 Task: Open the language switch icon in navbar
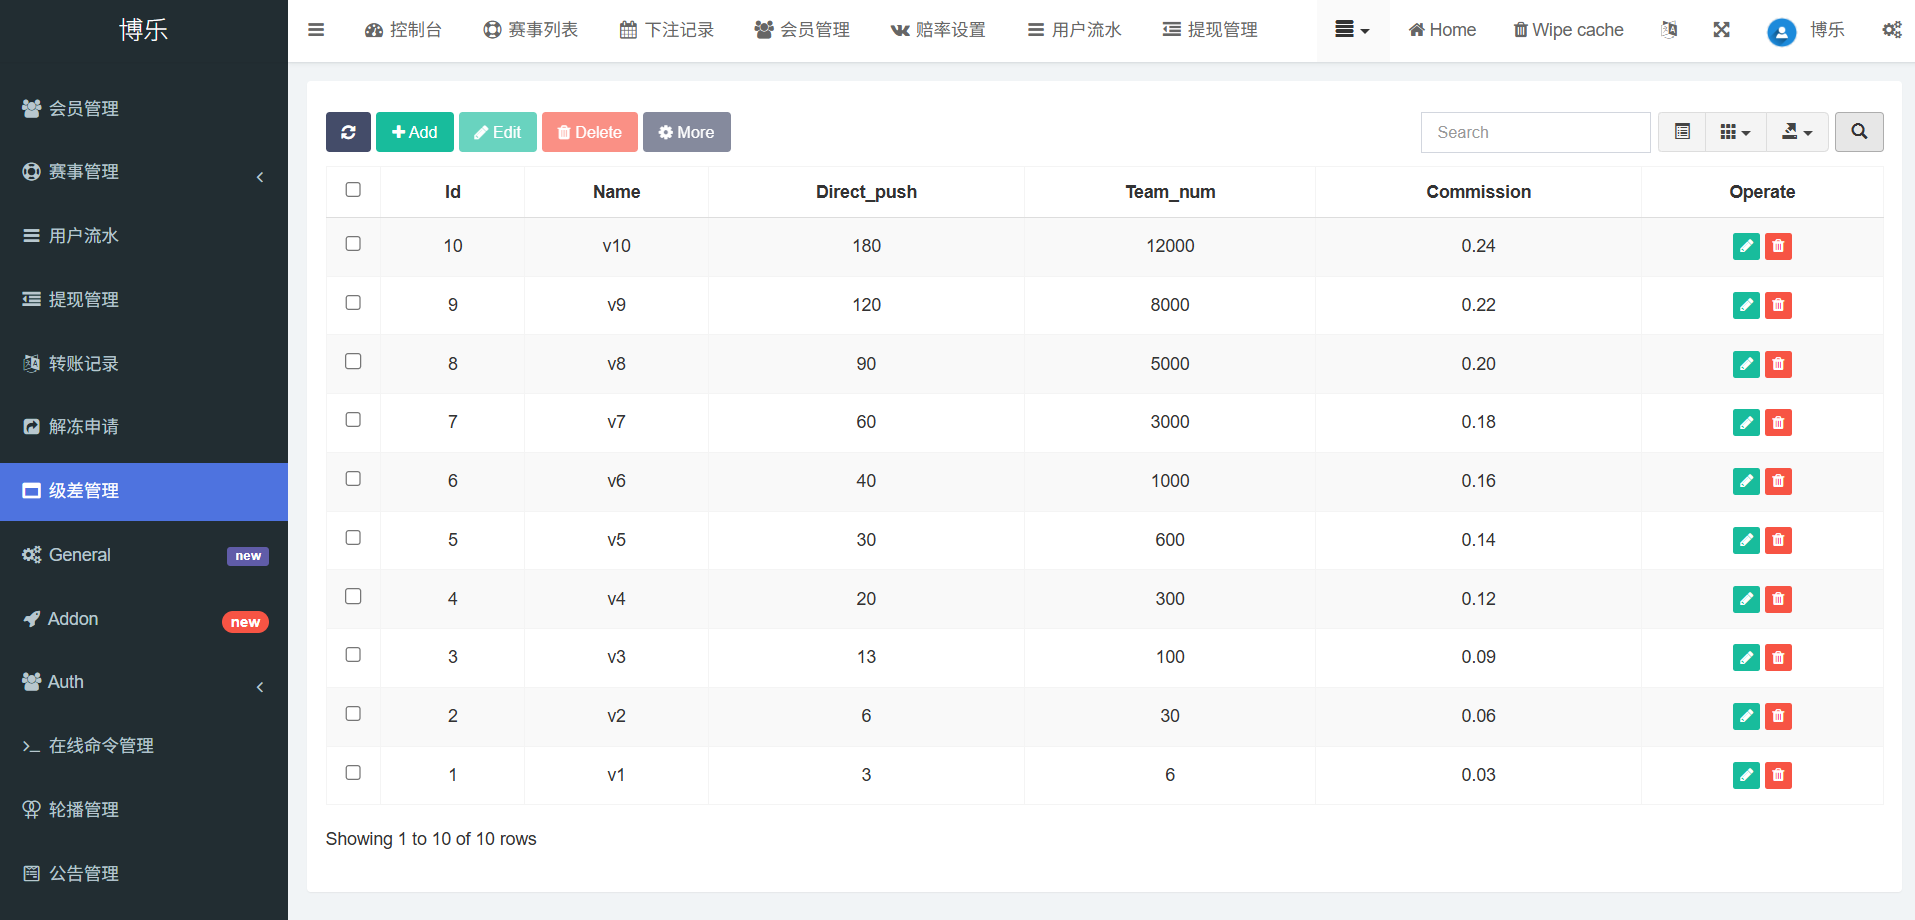click(1669, 30)
